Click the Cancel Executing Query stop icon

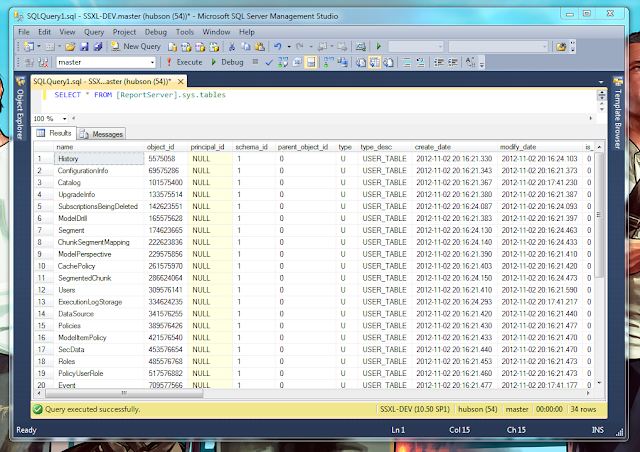coord(255,62)
